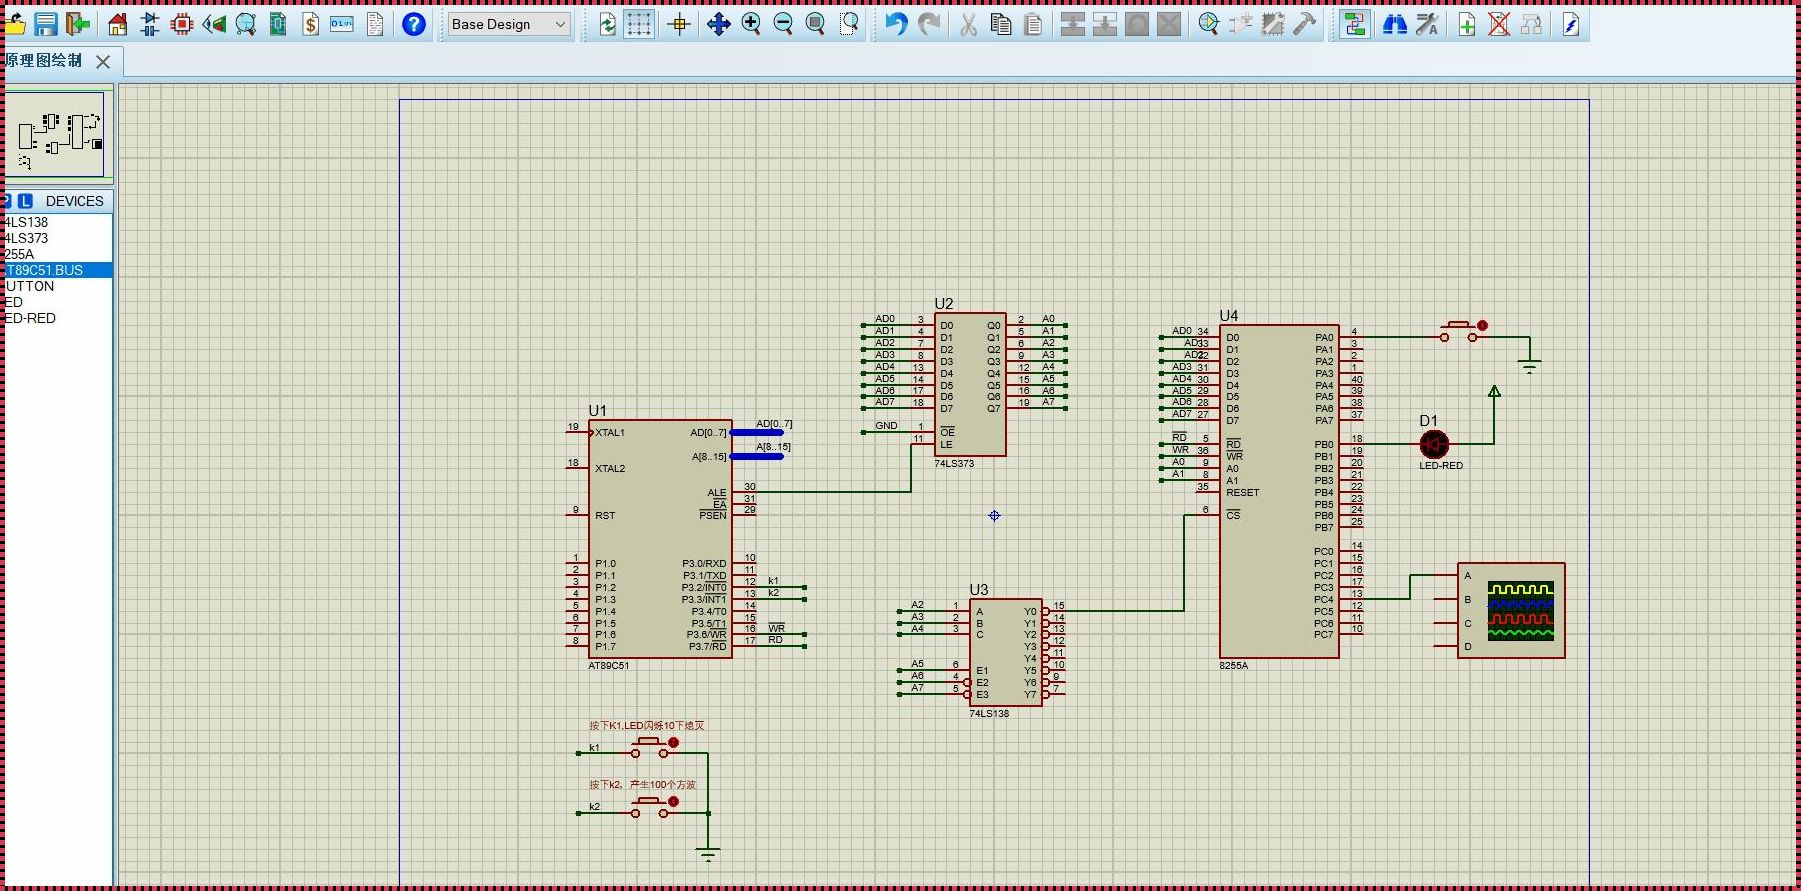This screenshot has height=891, width=1801.
Task: Click the Cut scissors icon
Action: 968,24
